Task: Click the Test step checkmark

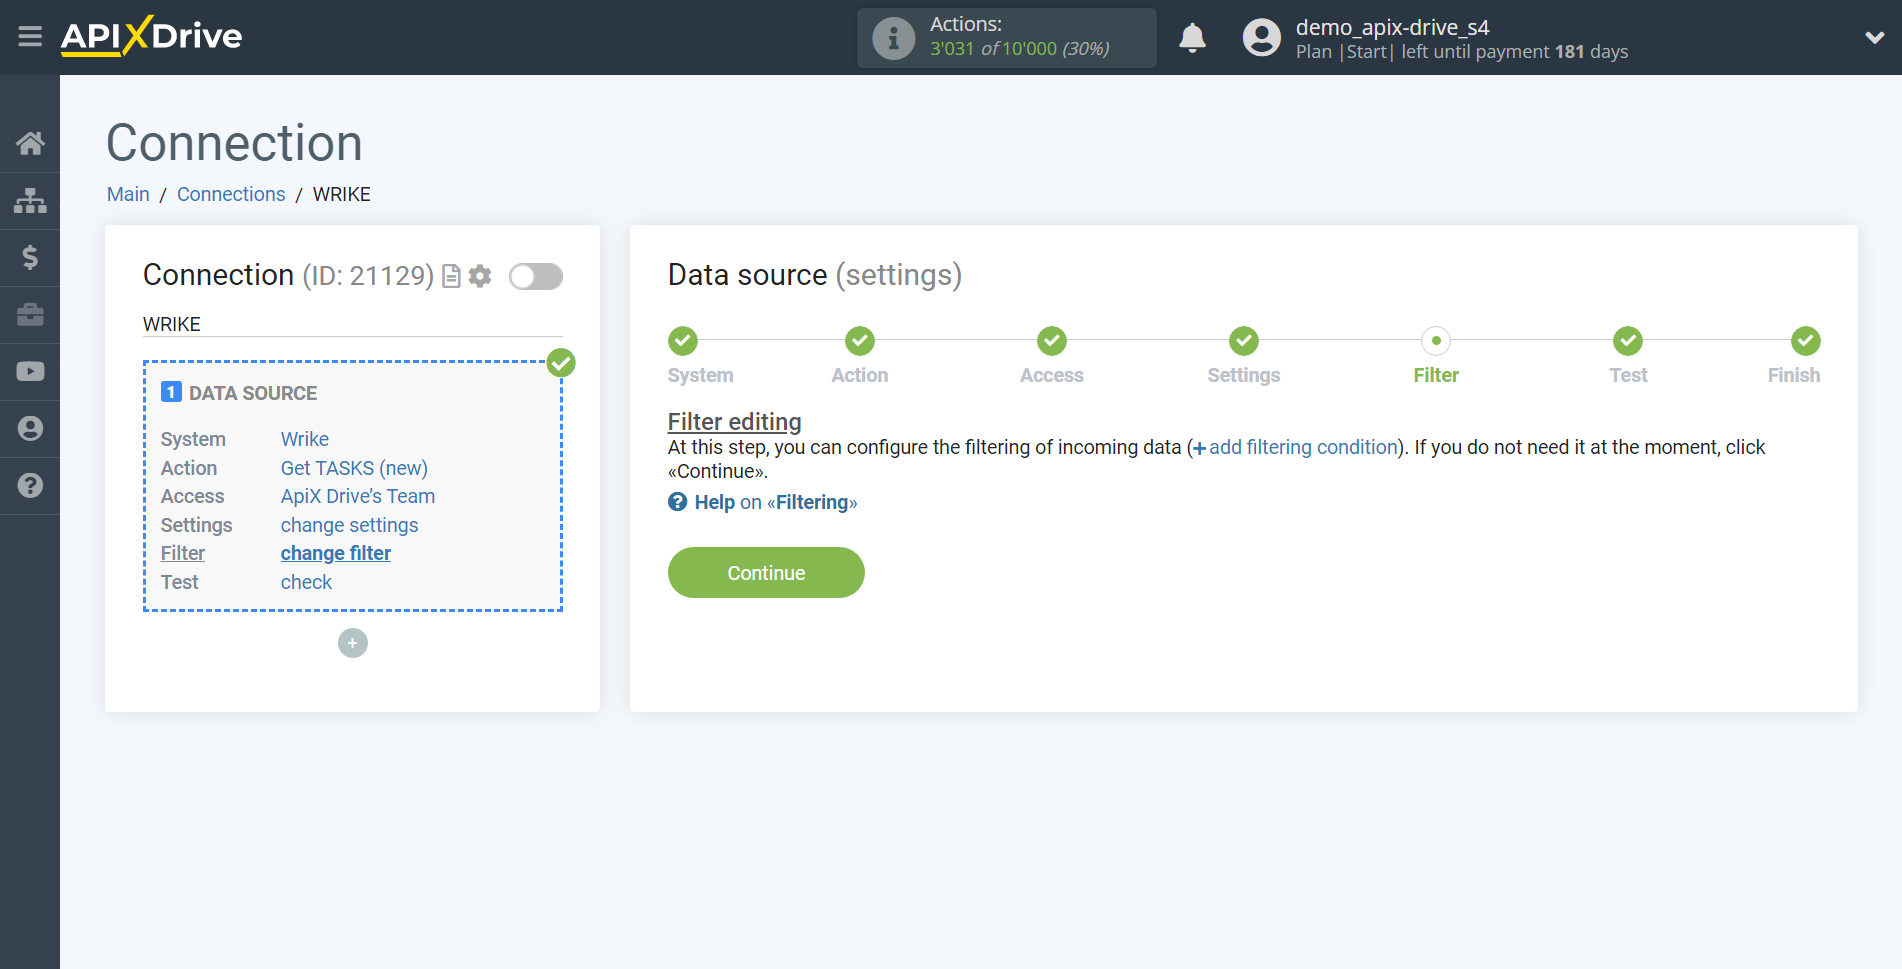Action: 1628,341
